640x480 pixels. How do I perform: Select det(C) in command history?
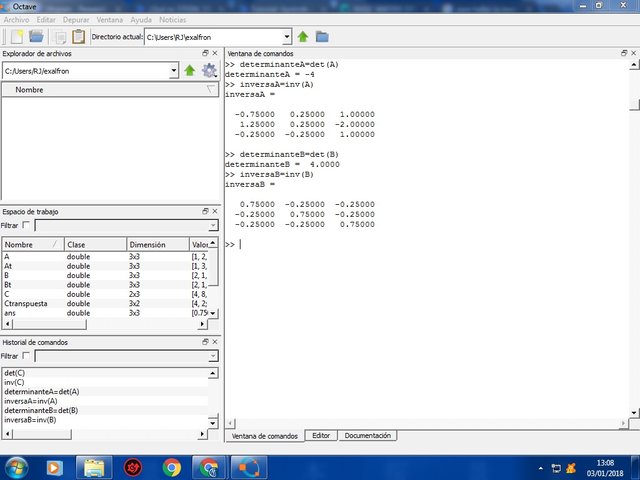tap(105, 373)
